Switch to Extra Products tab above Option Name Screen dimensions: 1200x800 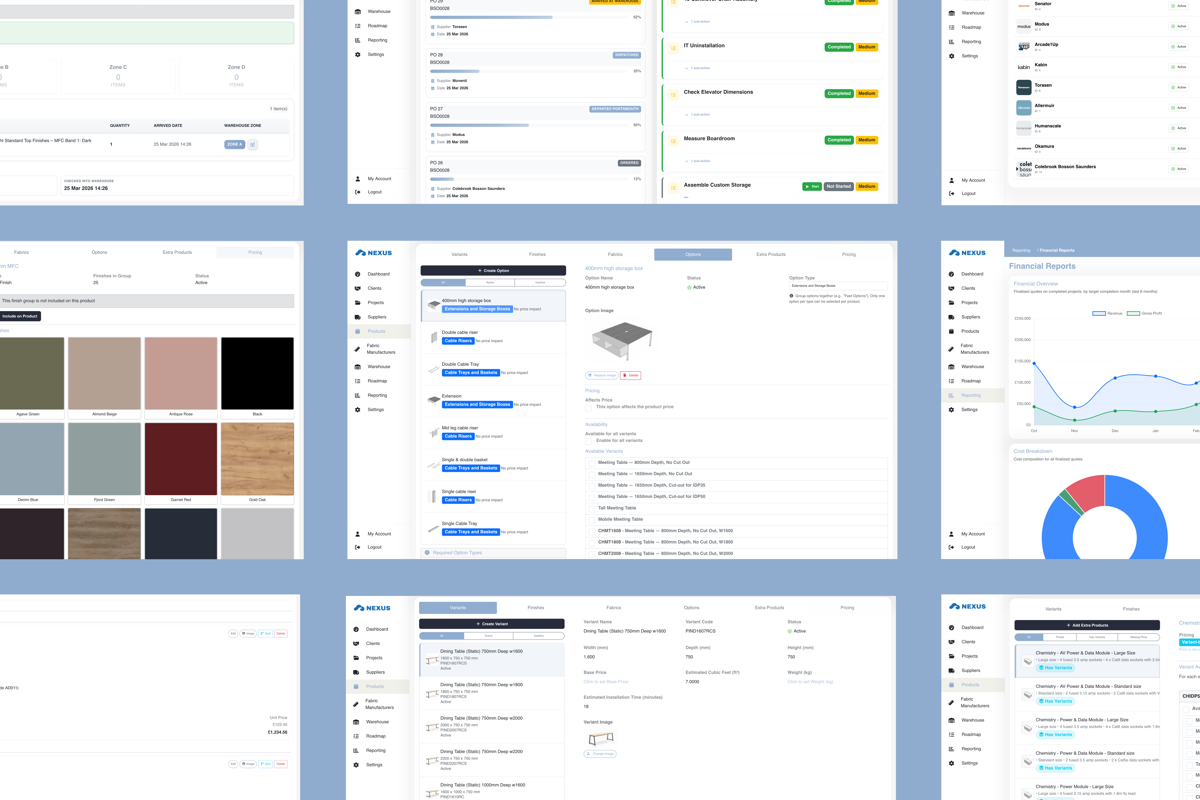pos(771,255)
